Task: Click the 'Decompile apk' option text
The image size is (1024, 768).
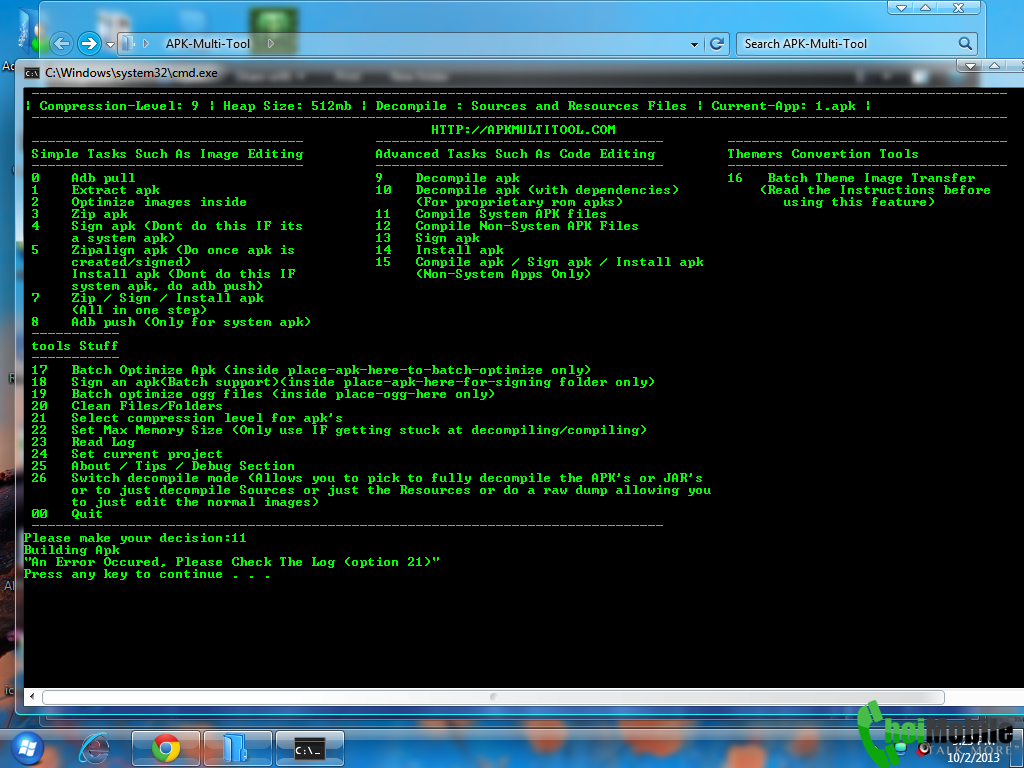Action: [x=468, y=178]
